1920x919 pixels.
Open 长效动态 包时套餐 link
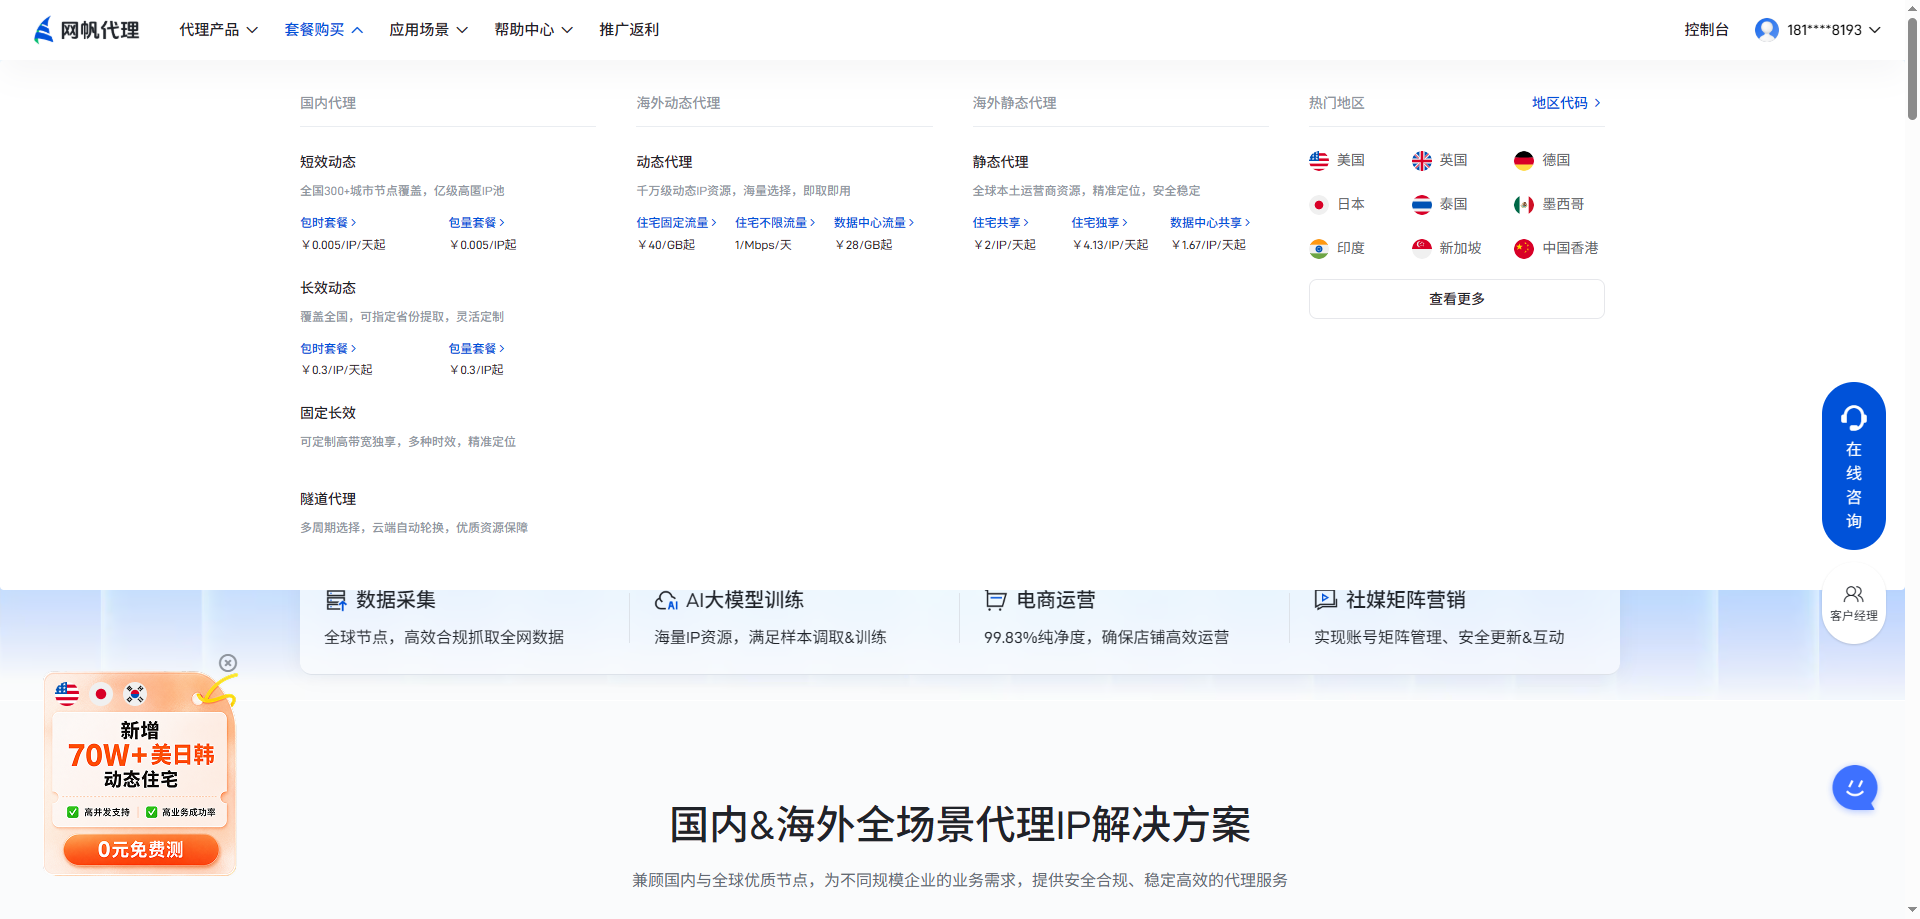pos(328,349)
